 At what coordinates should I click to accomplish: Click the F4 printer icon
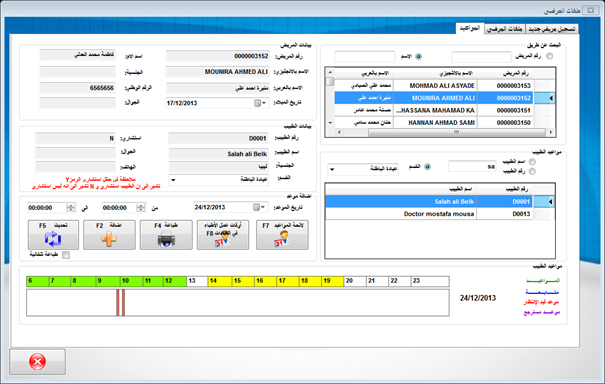click(x=166, y=239)
